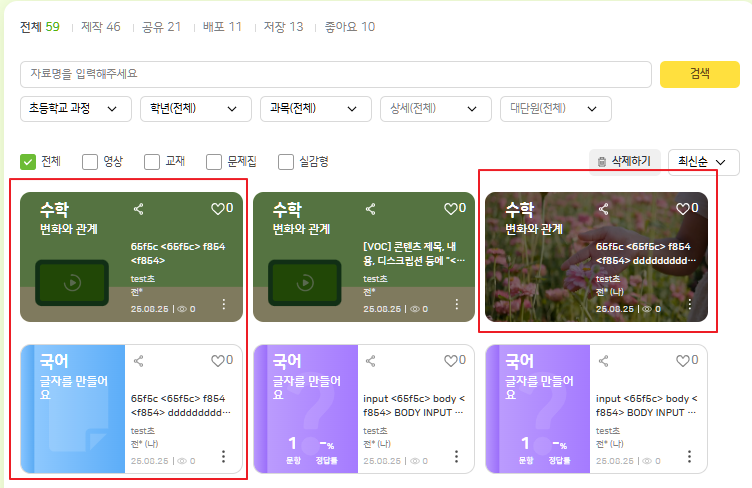Expand the 초등학교 과정 dropdown
Image resolution: width=752 pixels, height=488 pixels.
point(75,109)
